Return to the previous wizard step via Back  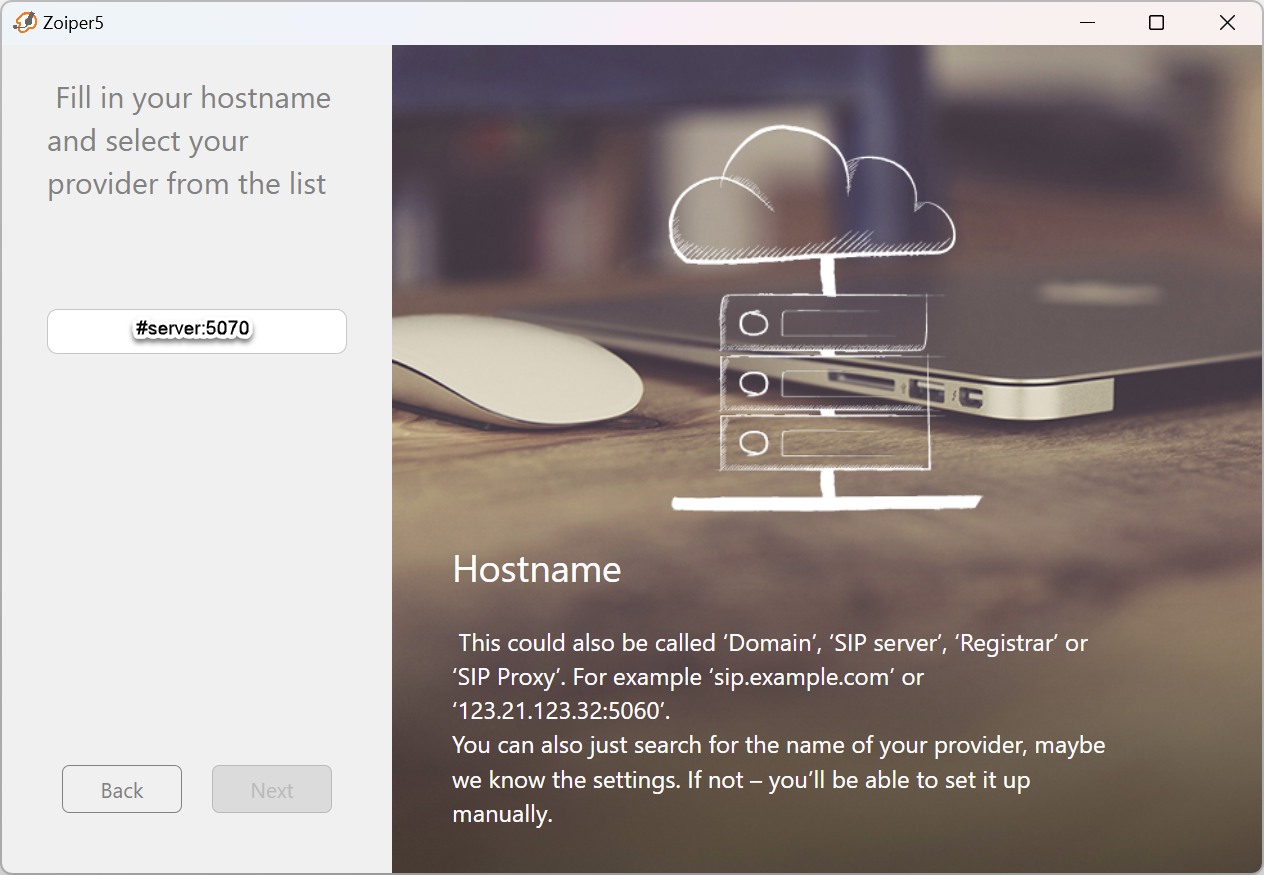click(x=121, y=789)
